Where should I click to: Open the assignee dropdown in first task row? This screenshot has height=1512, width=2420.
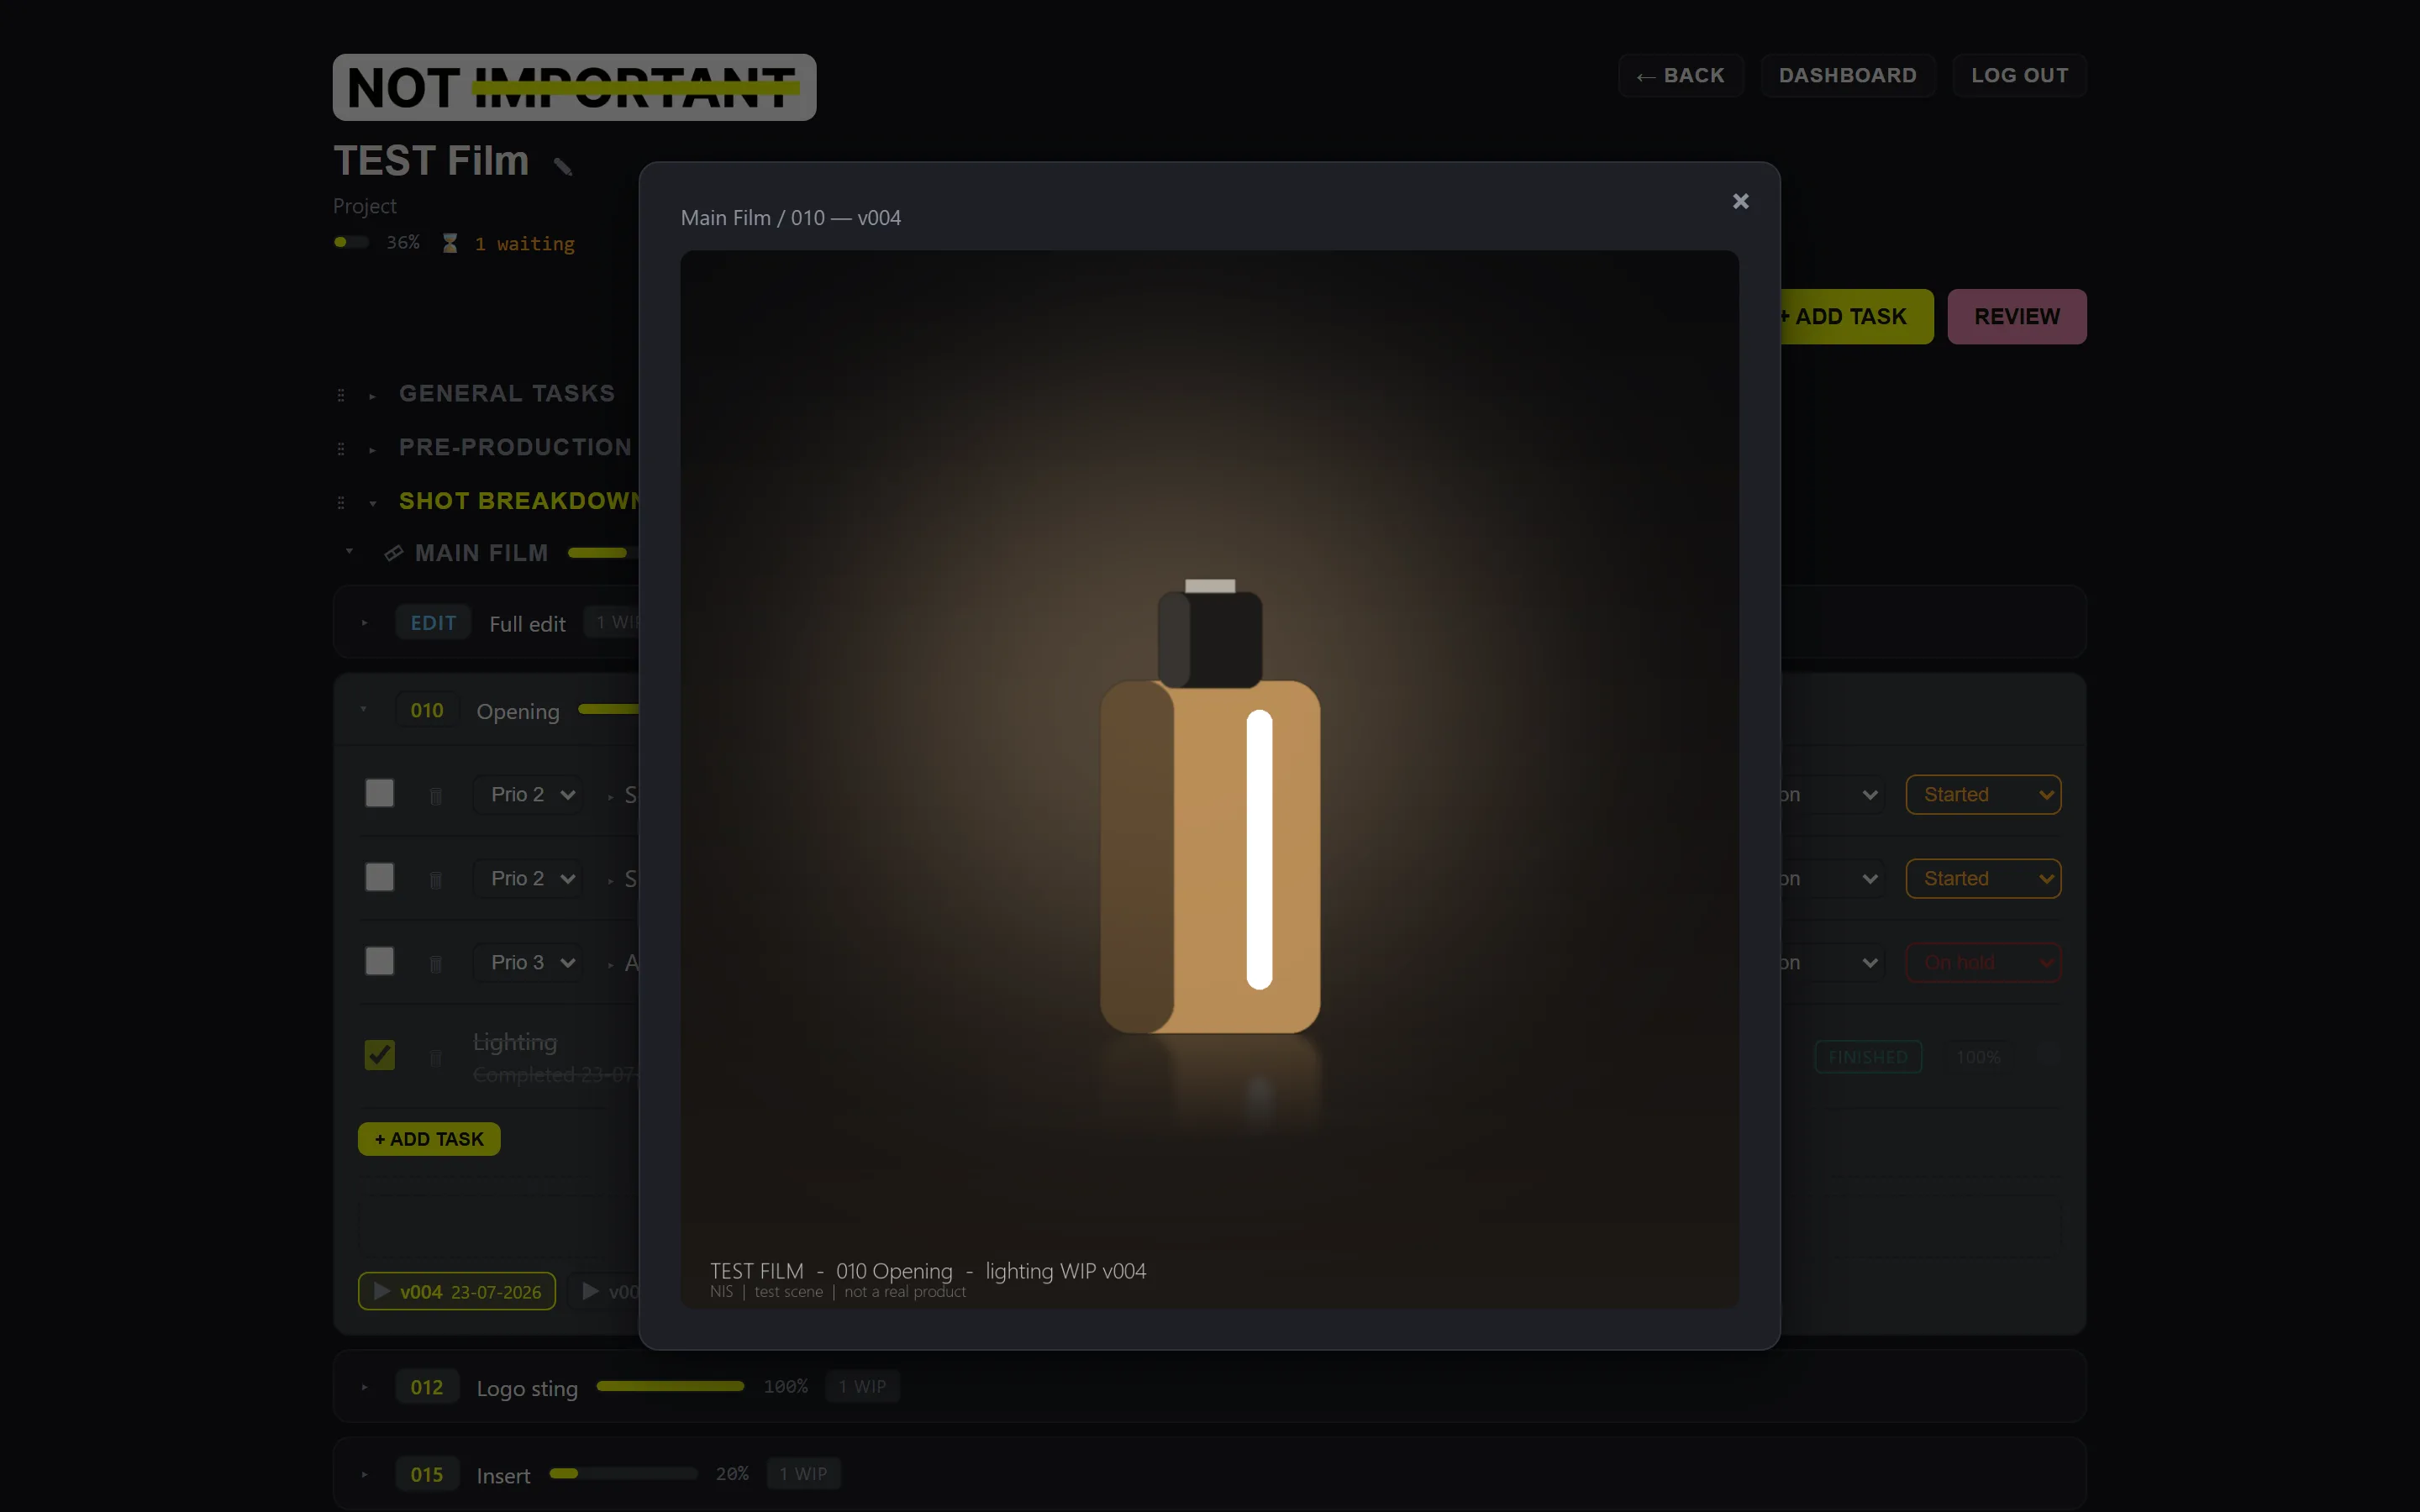point(1833,795)
